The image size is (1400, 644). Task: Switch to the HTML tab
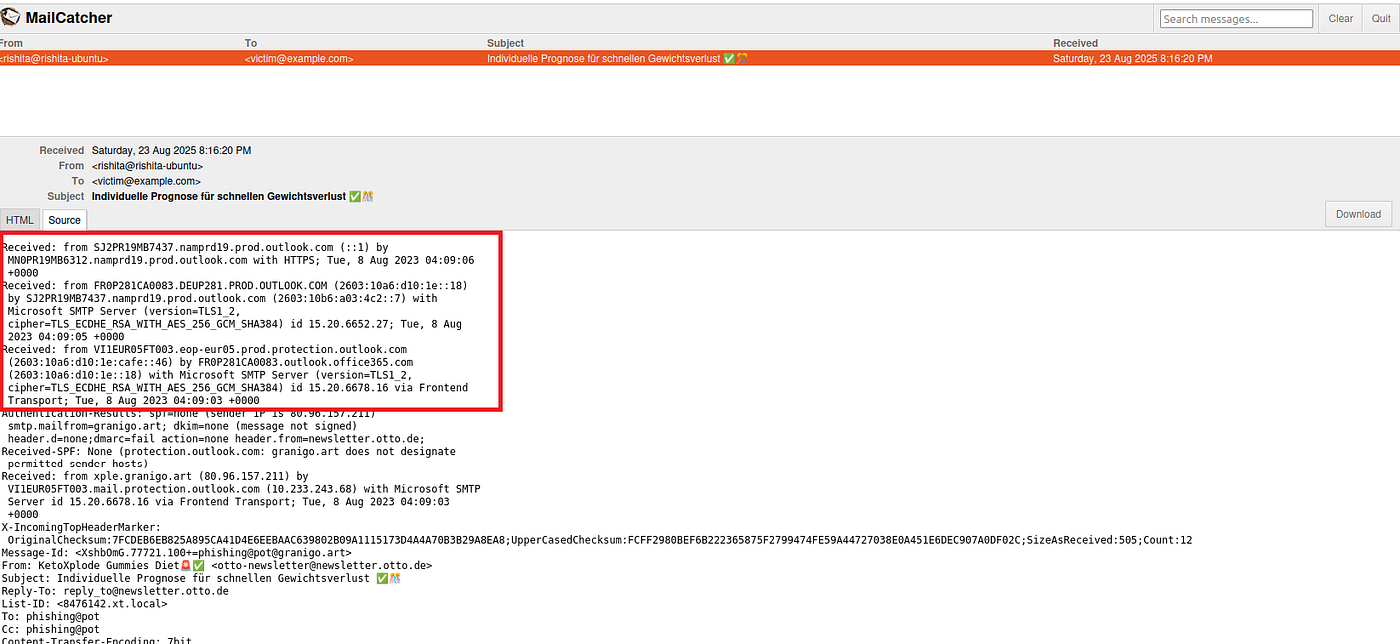pyautogui.click(x=20, y=220)
